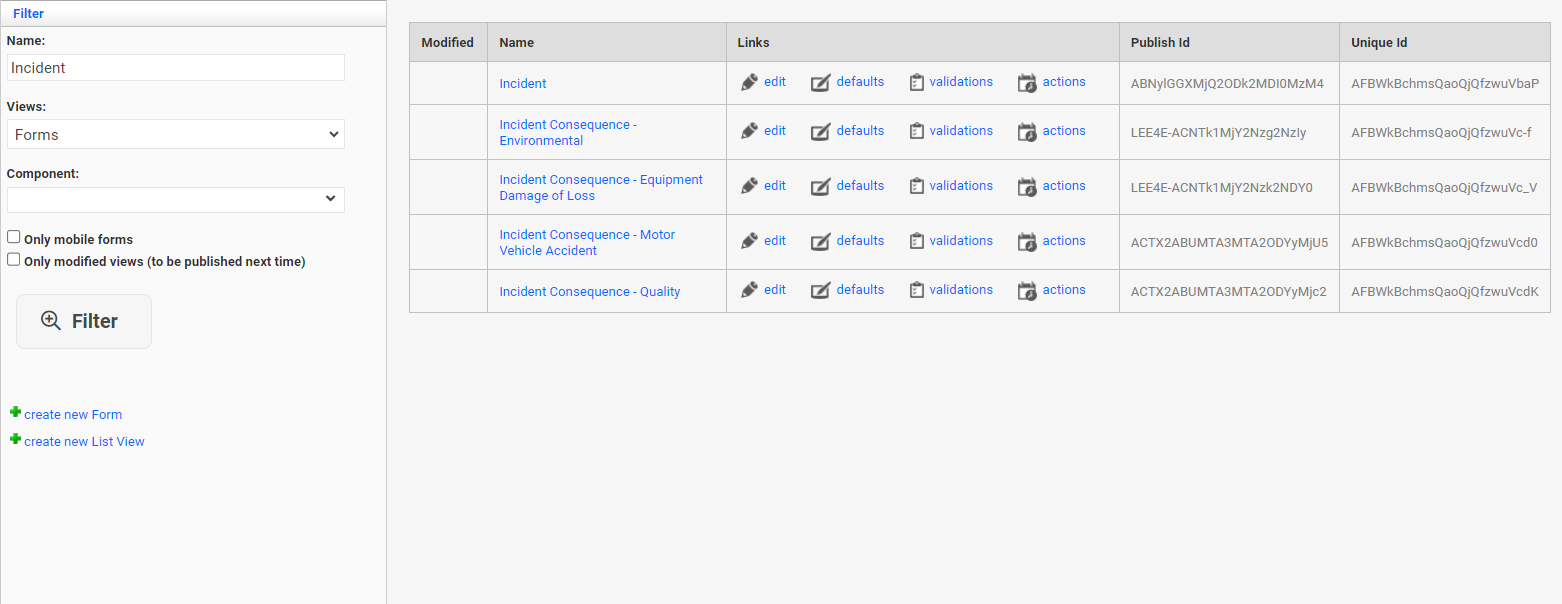This screenshot has width=1562, height=604.
Task: Click pencil edit icon for Equipment Damage of Loss
Action: click(x=749, y=186)
